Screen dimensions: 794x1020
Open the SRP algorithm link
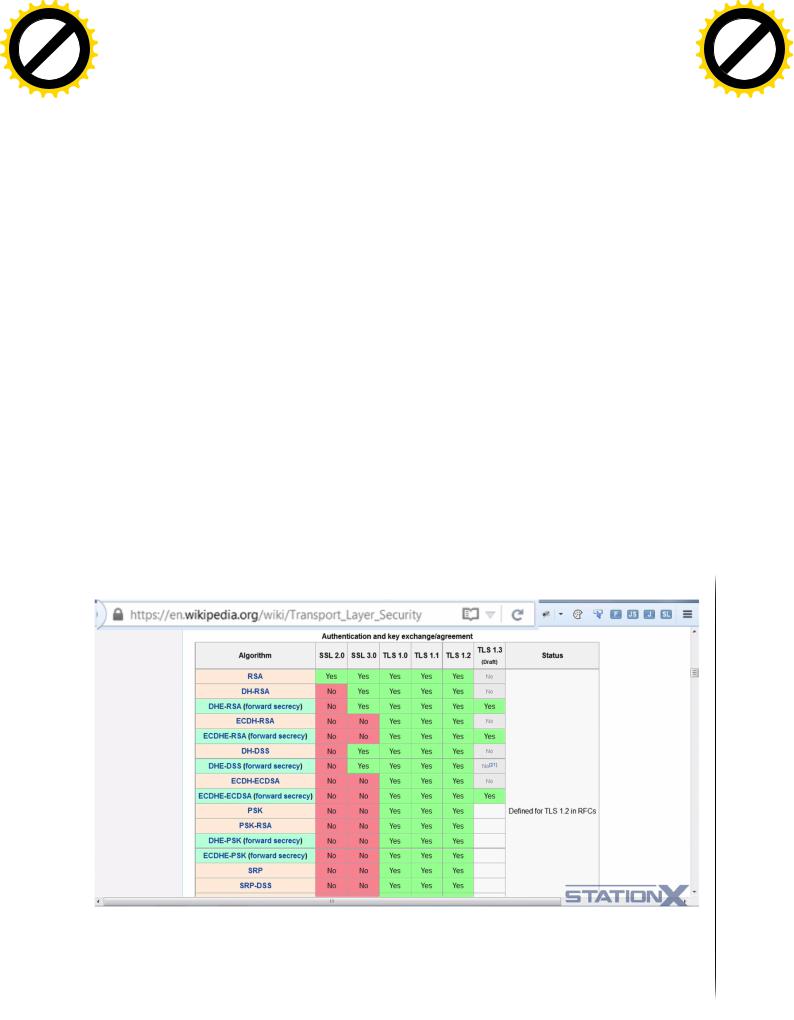click(x=255, y=871)
